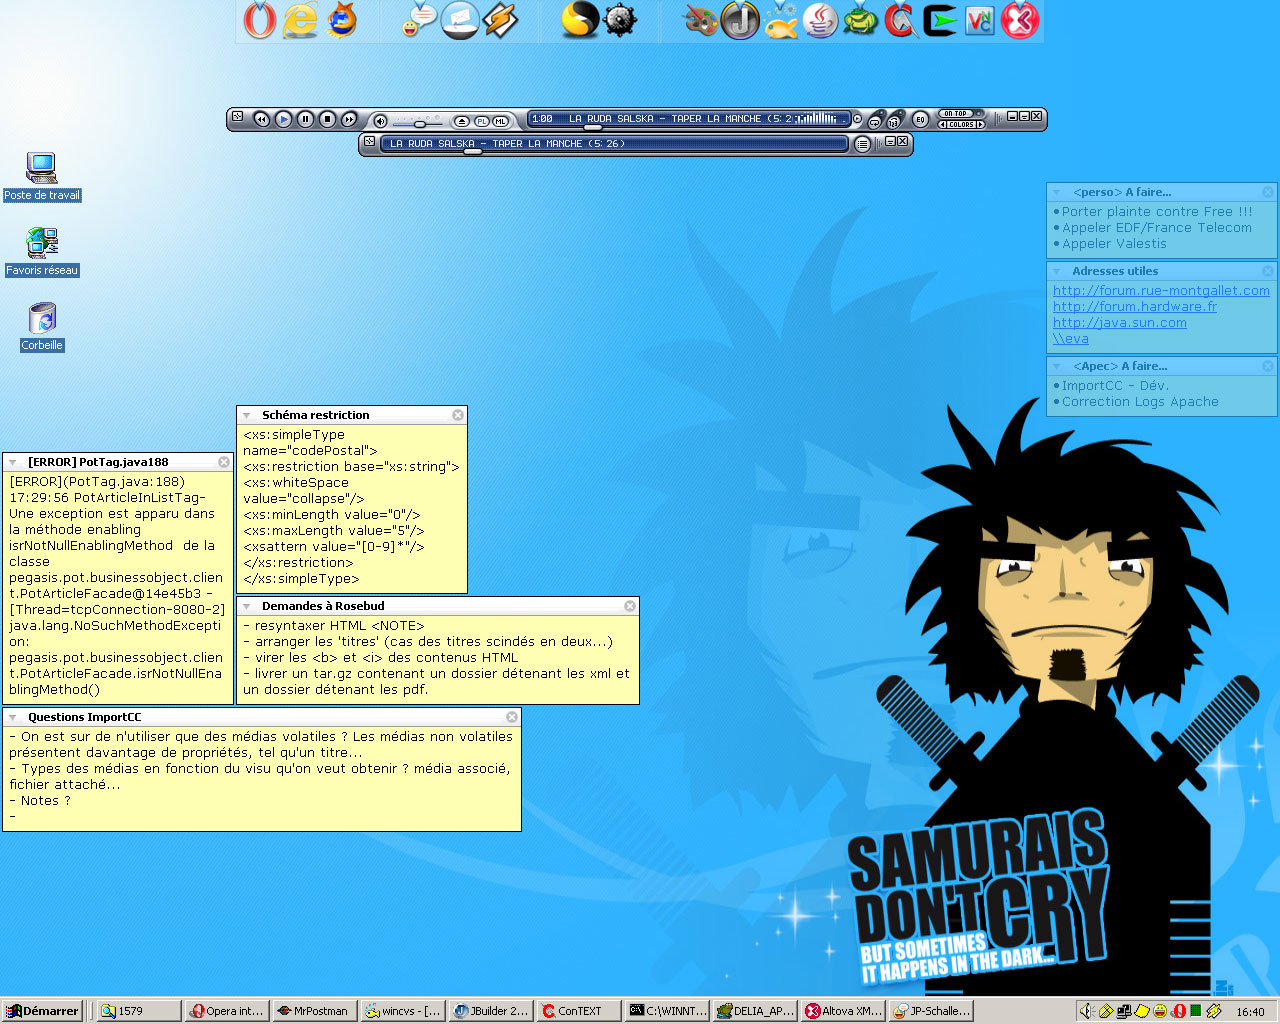The height and width of the screenshot is (1024, 1280).
Task: Switch to Opera taskbar window
Action: tap(228, 1011)
